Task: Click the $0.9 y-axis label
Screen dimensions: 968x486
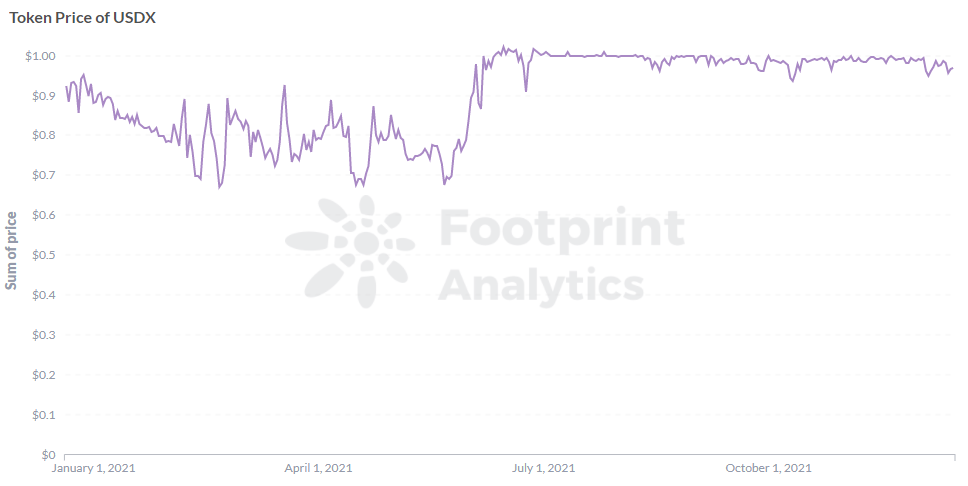Action: click(44, 96)
